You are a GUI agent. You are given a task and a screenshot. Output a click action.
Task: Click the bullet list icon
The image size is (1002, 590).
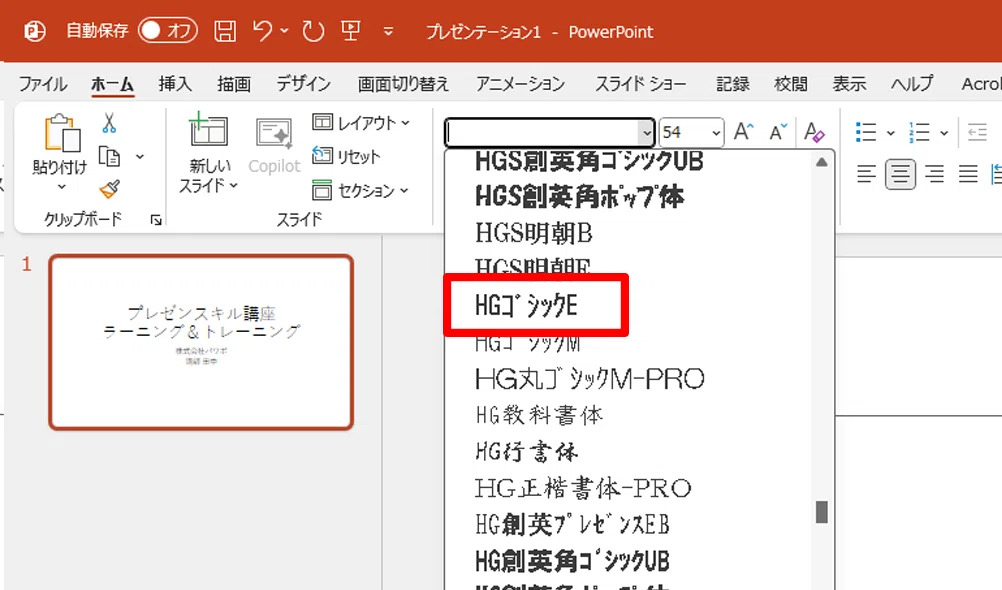pos(866,132)
